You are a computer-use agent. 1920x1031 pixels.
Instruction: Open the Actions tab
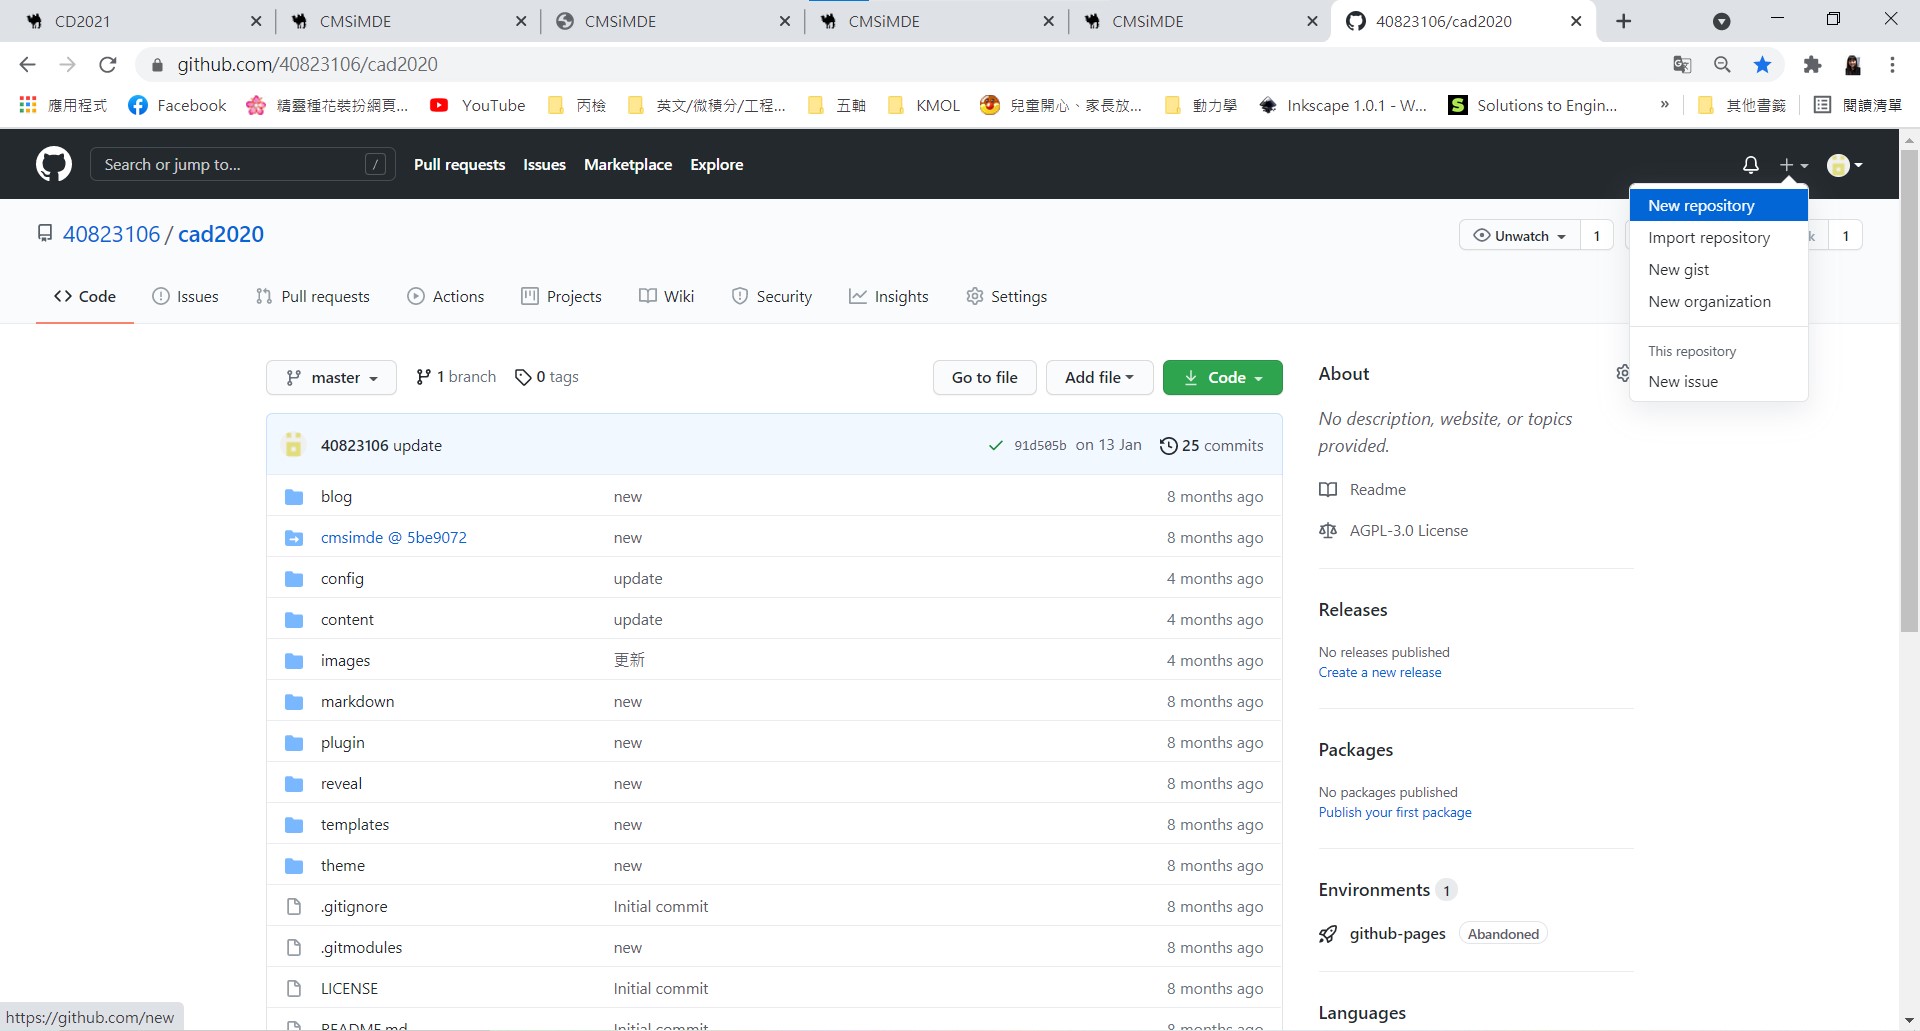446,296
